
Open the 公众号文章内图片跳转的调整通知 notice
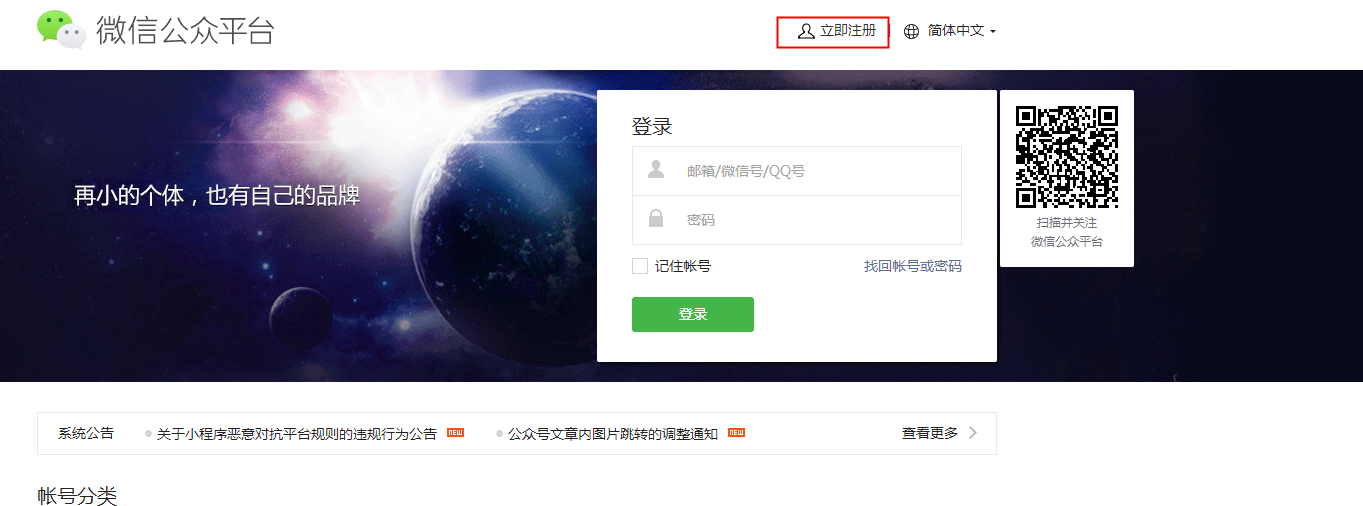(613, 434)
